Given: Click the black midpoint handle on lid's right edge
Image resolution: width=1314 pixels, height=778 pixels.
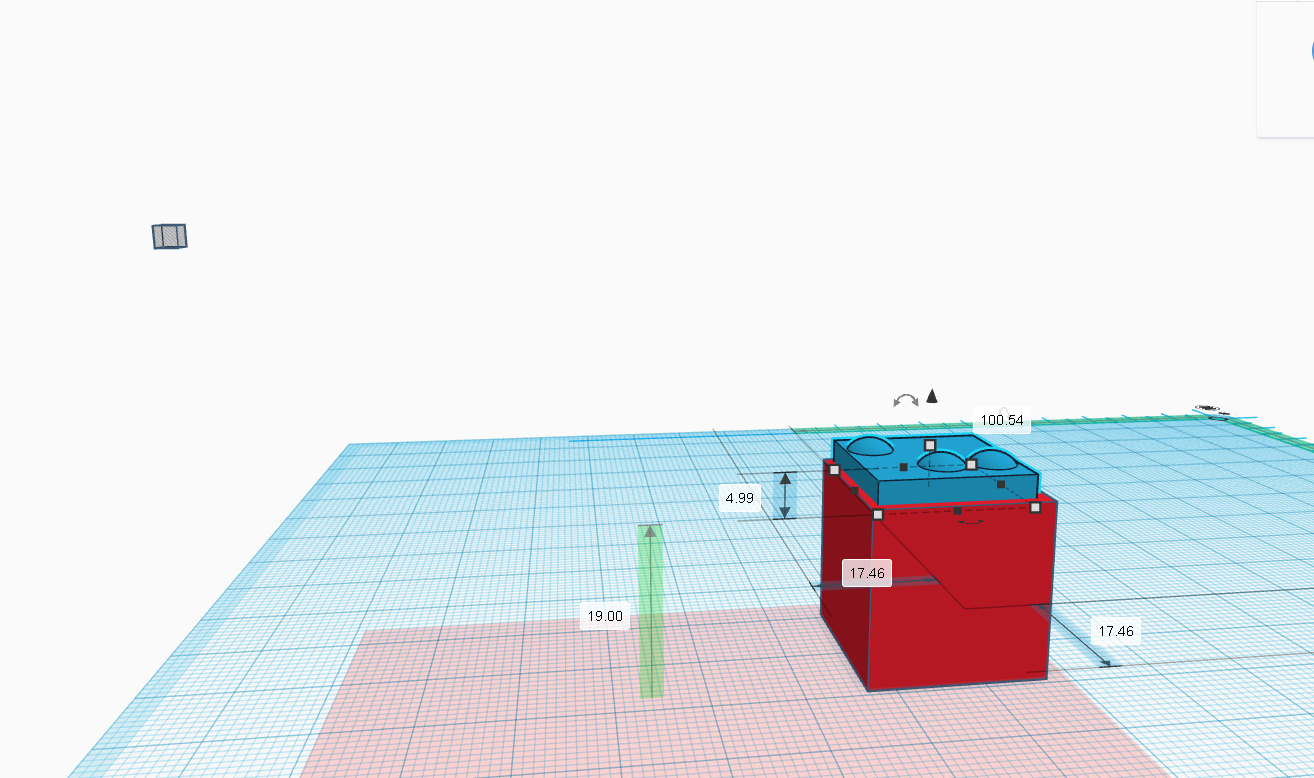Looking at the screenshot, I should pyautogui.click(x=1001, y=484).
